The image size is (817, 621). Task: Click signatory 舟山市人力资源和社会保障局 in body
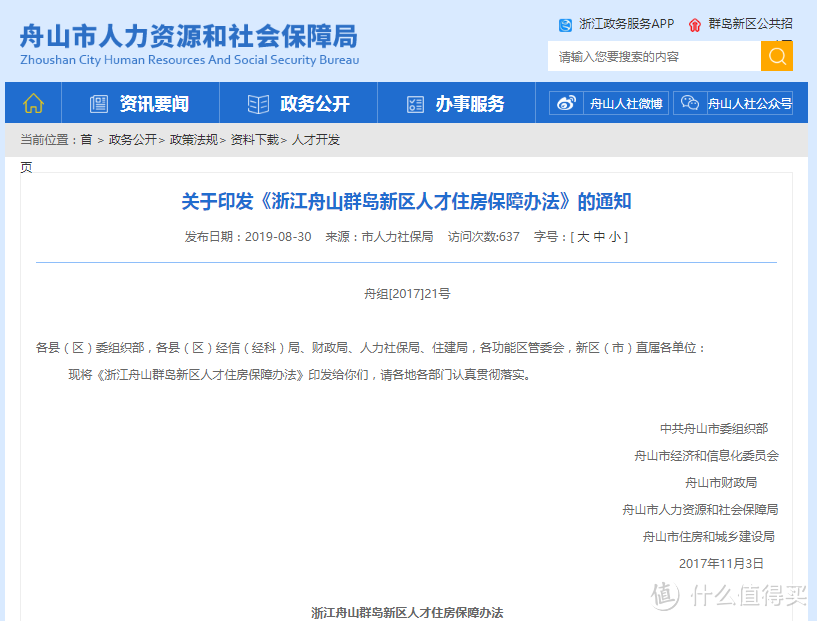700,510
